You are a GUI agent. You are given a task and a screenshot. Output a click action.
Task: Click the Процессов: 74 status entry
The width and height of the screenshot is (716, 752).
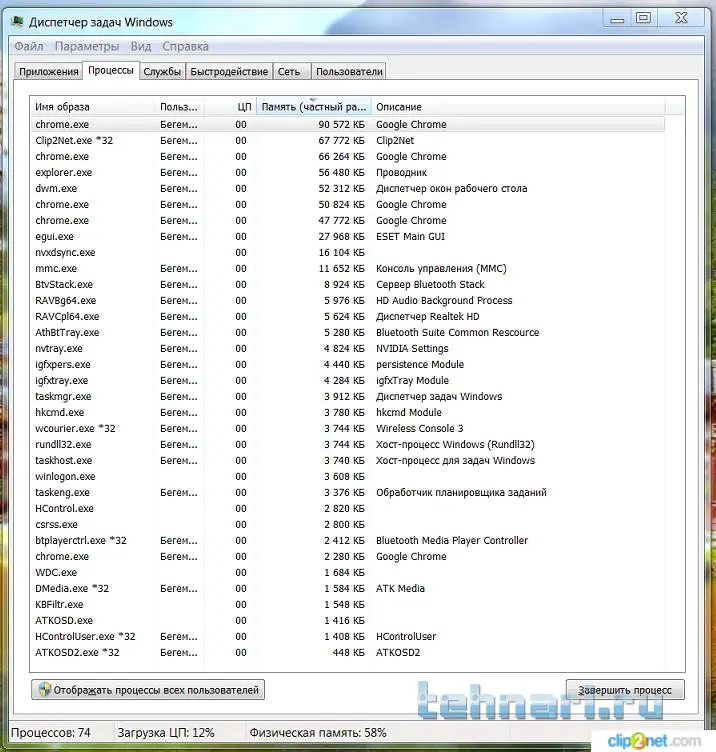click(x=51, y=733)
